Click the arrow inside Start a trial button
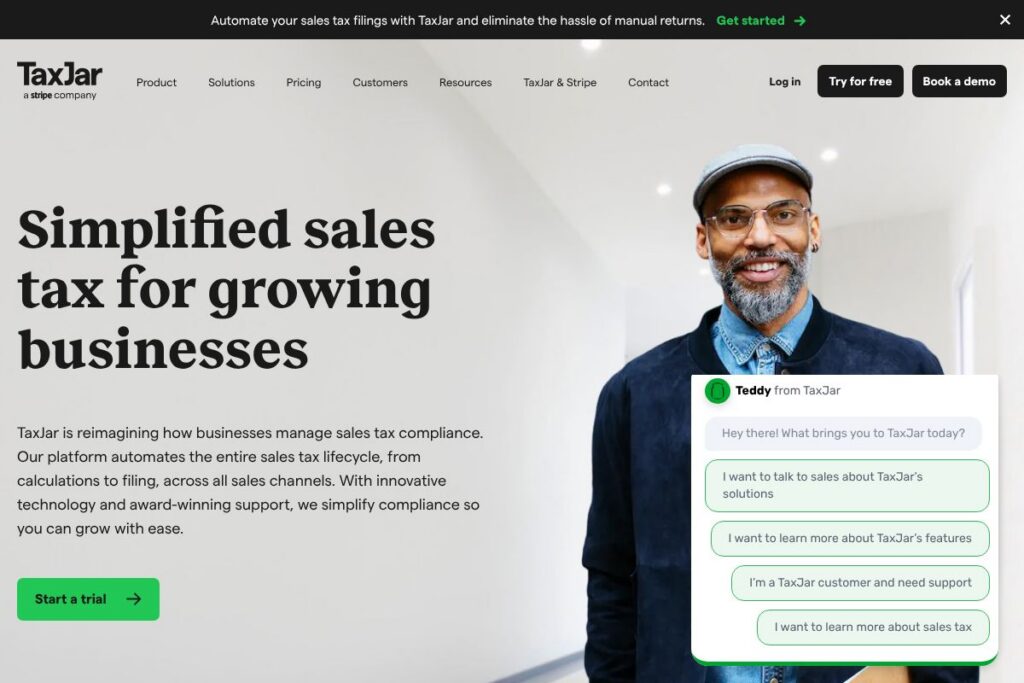Viewport: 1024px width, 683px height. pos(134,599)
